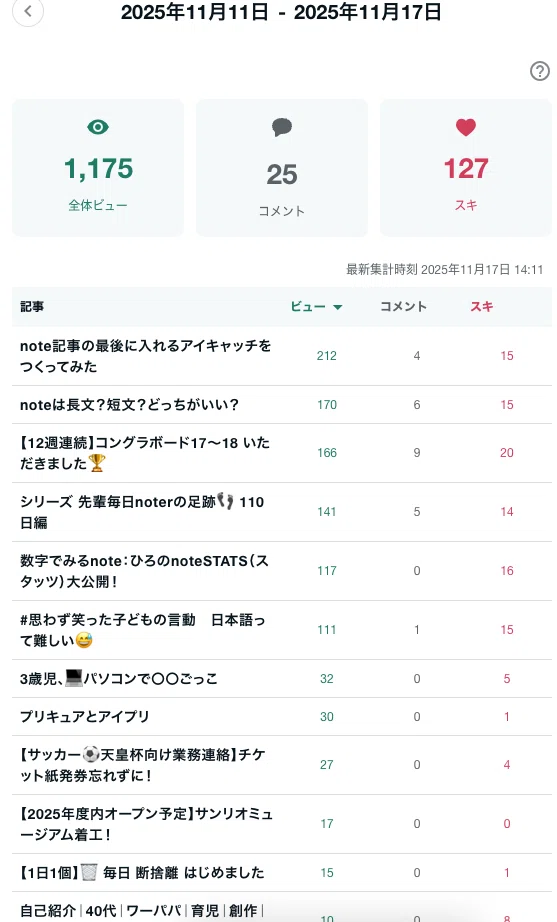Select the スキ card showing 127

(465, 168)
